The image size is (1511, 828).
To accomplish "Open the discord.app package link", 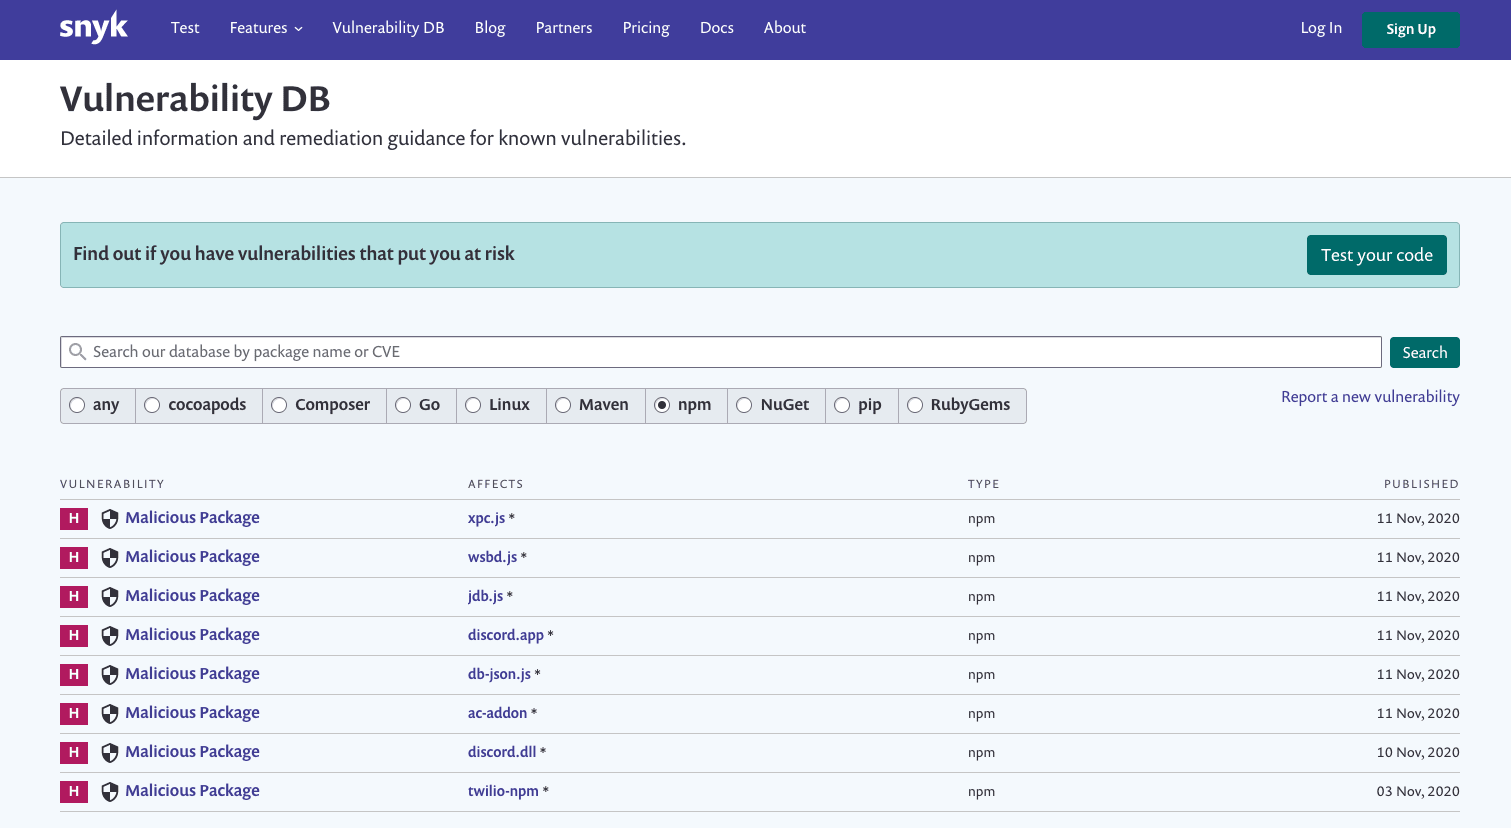I will pos(506,635).
